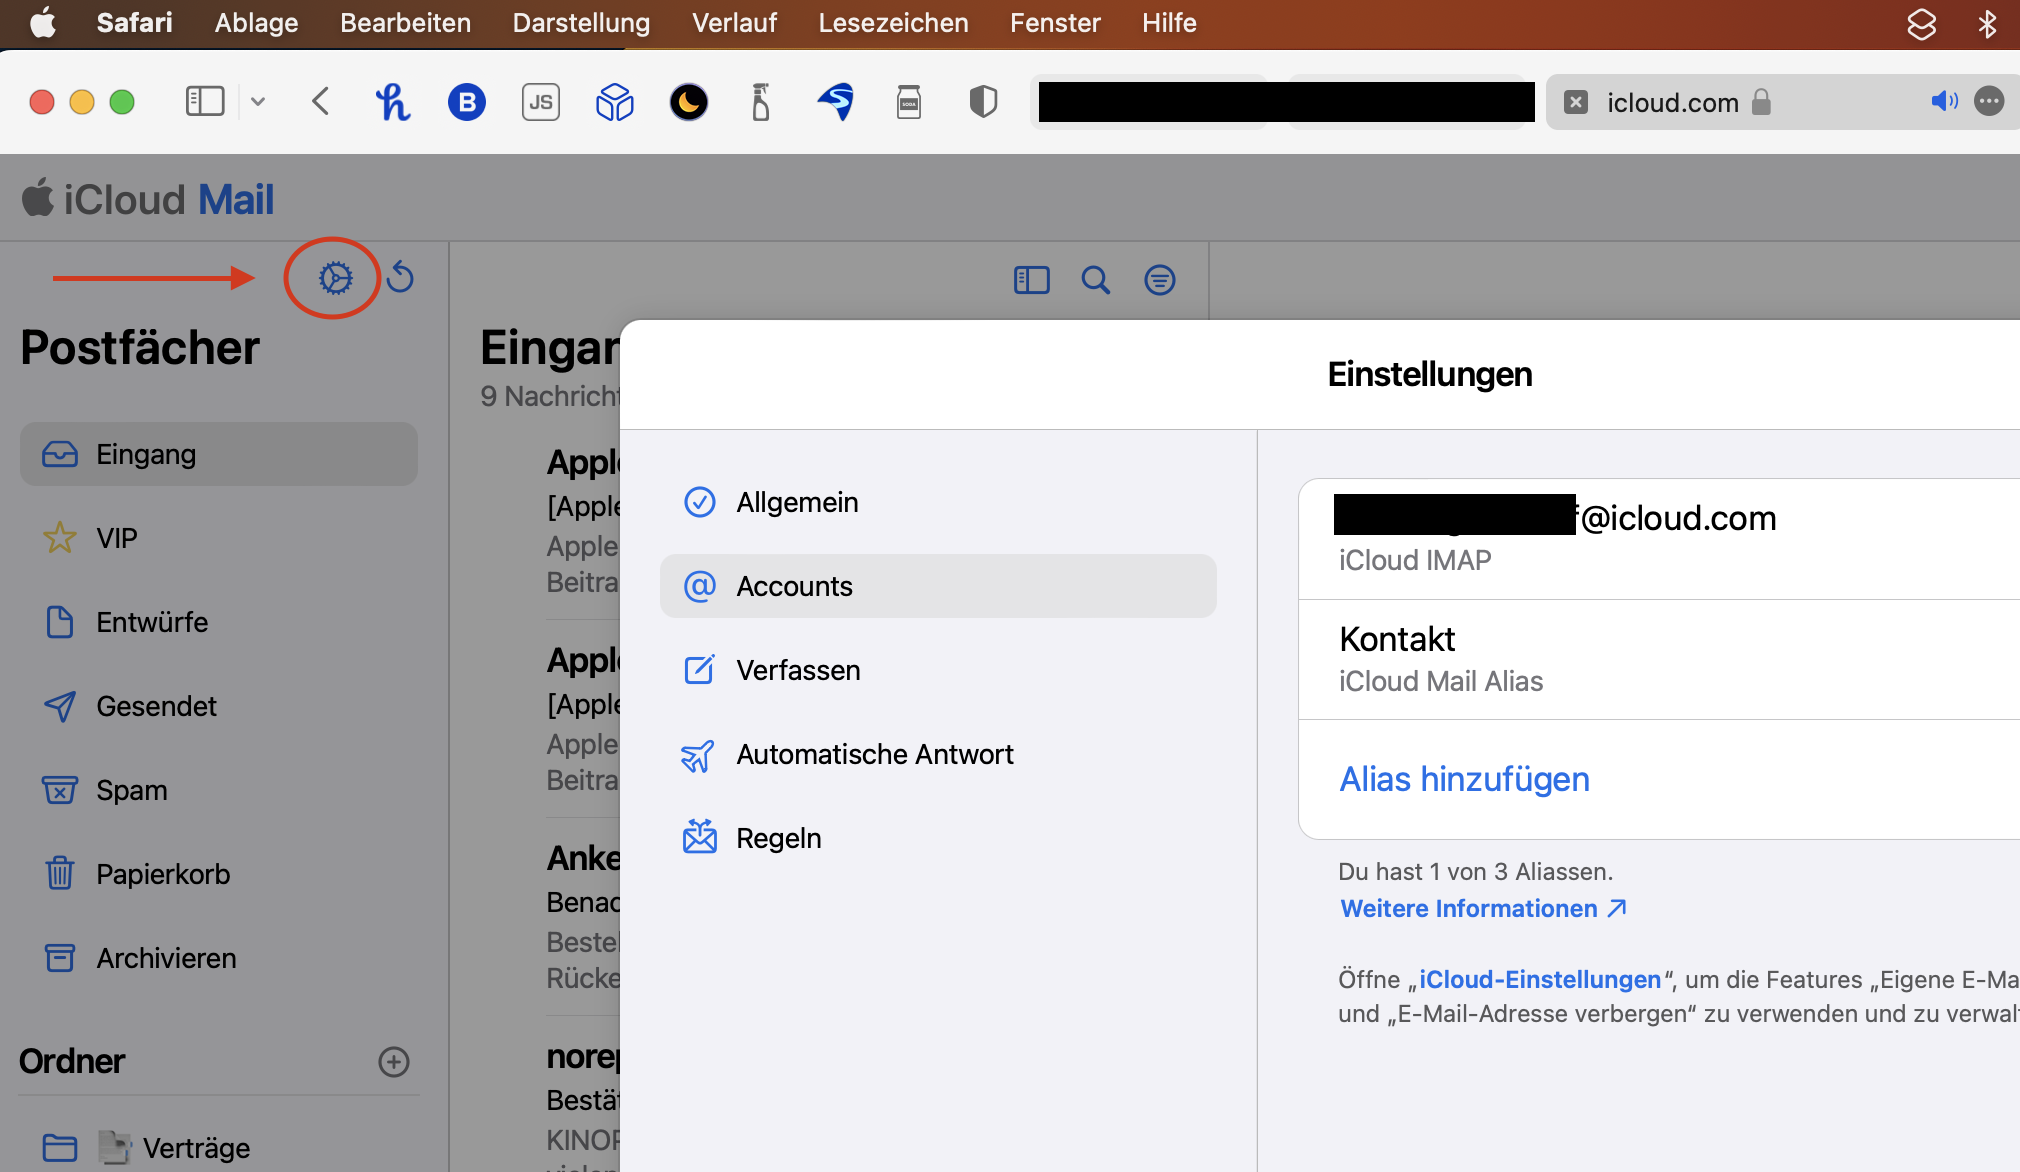The image size is (2020, 1172).
Task: Toggle the message list layout icon
Action: tap(1031, 280)
